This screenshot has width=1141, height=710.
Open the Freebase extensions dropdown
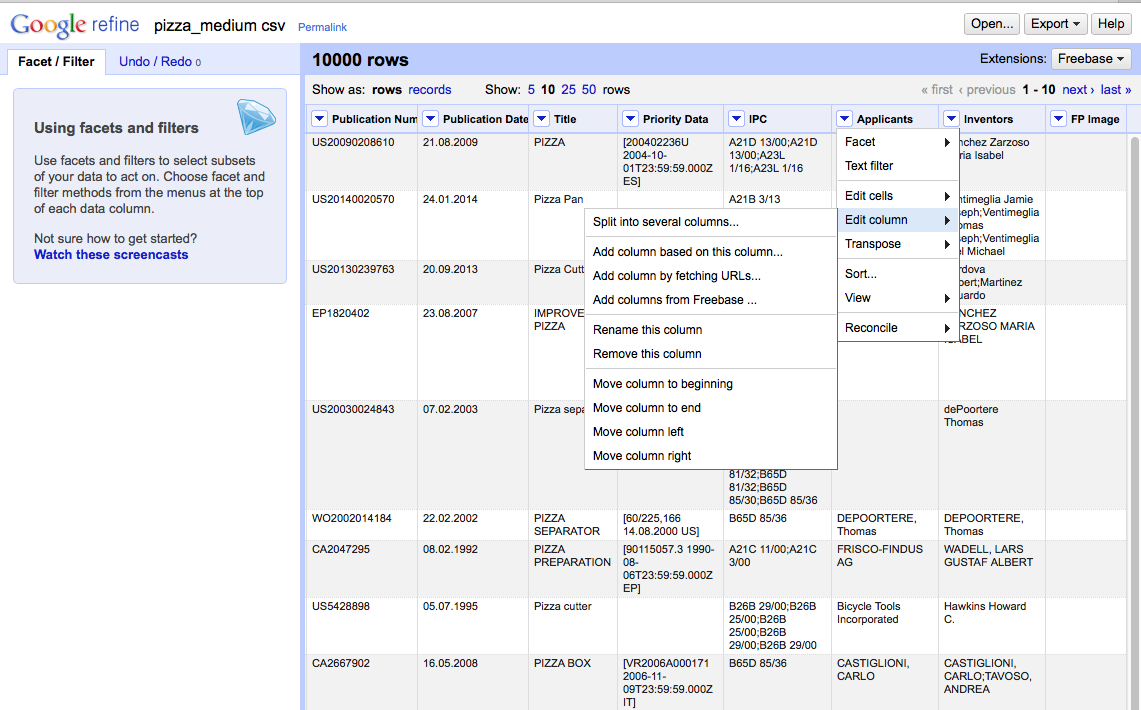click(1091, 59)
